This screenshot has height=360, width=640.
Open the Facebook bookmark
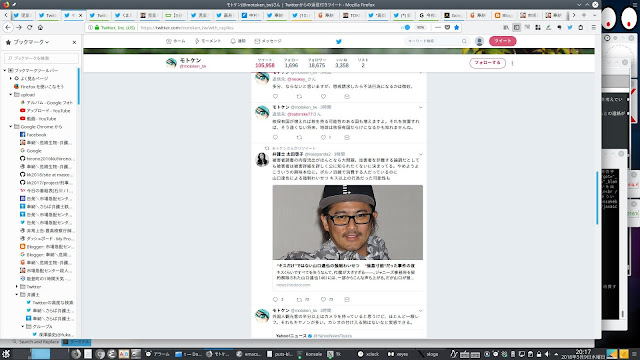(36, 135)
